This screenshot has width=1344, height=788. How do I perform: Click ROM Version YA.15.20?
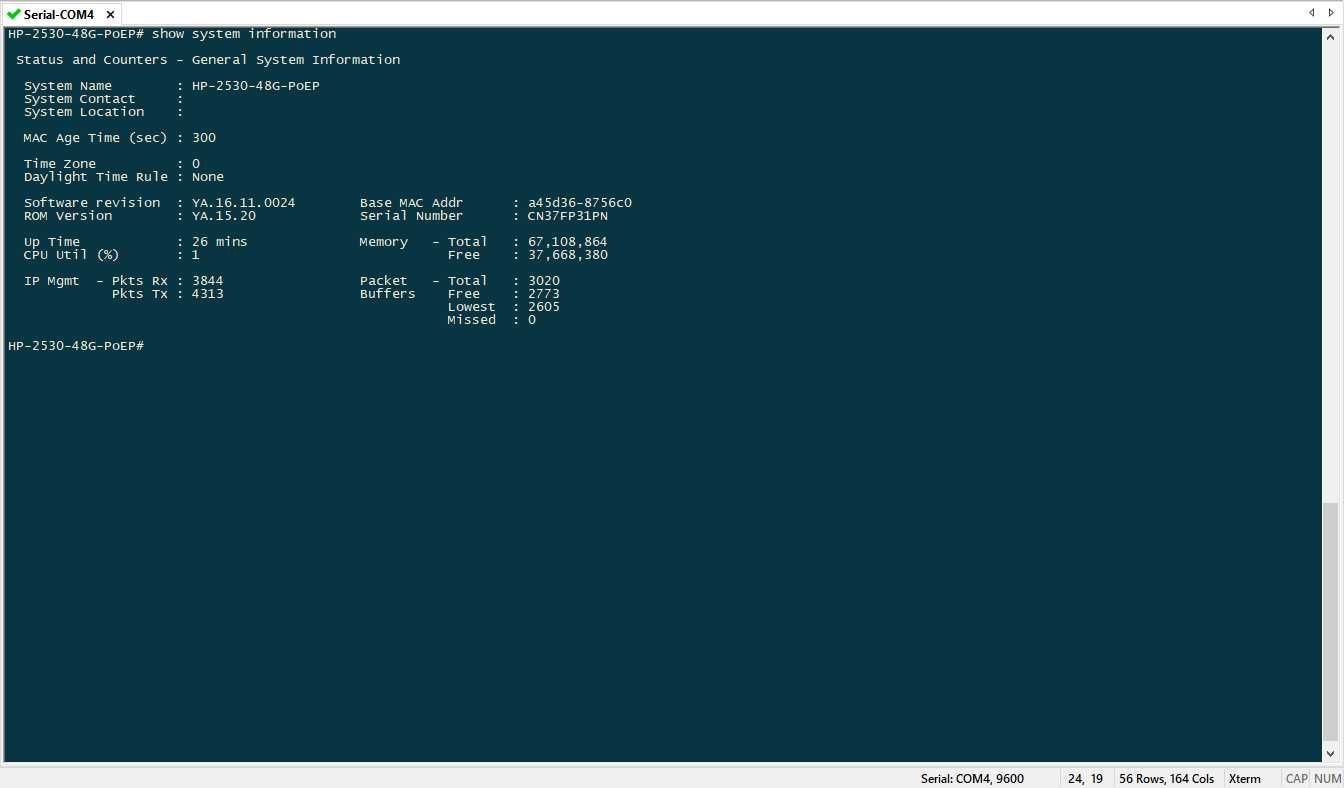point(224,216)
